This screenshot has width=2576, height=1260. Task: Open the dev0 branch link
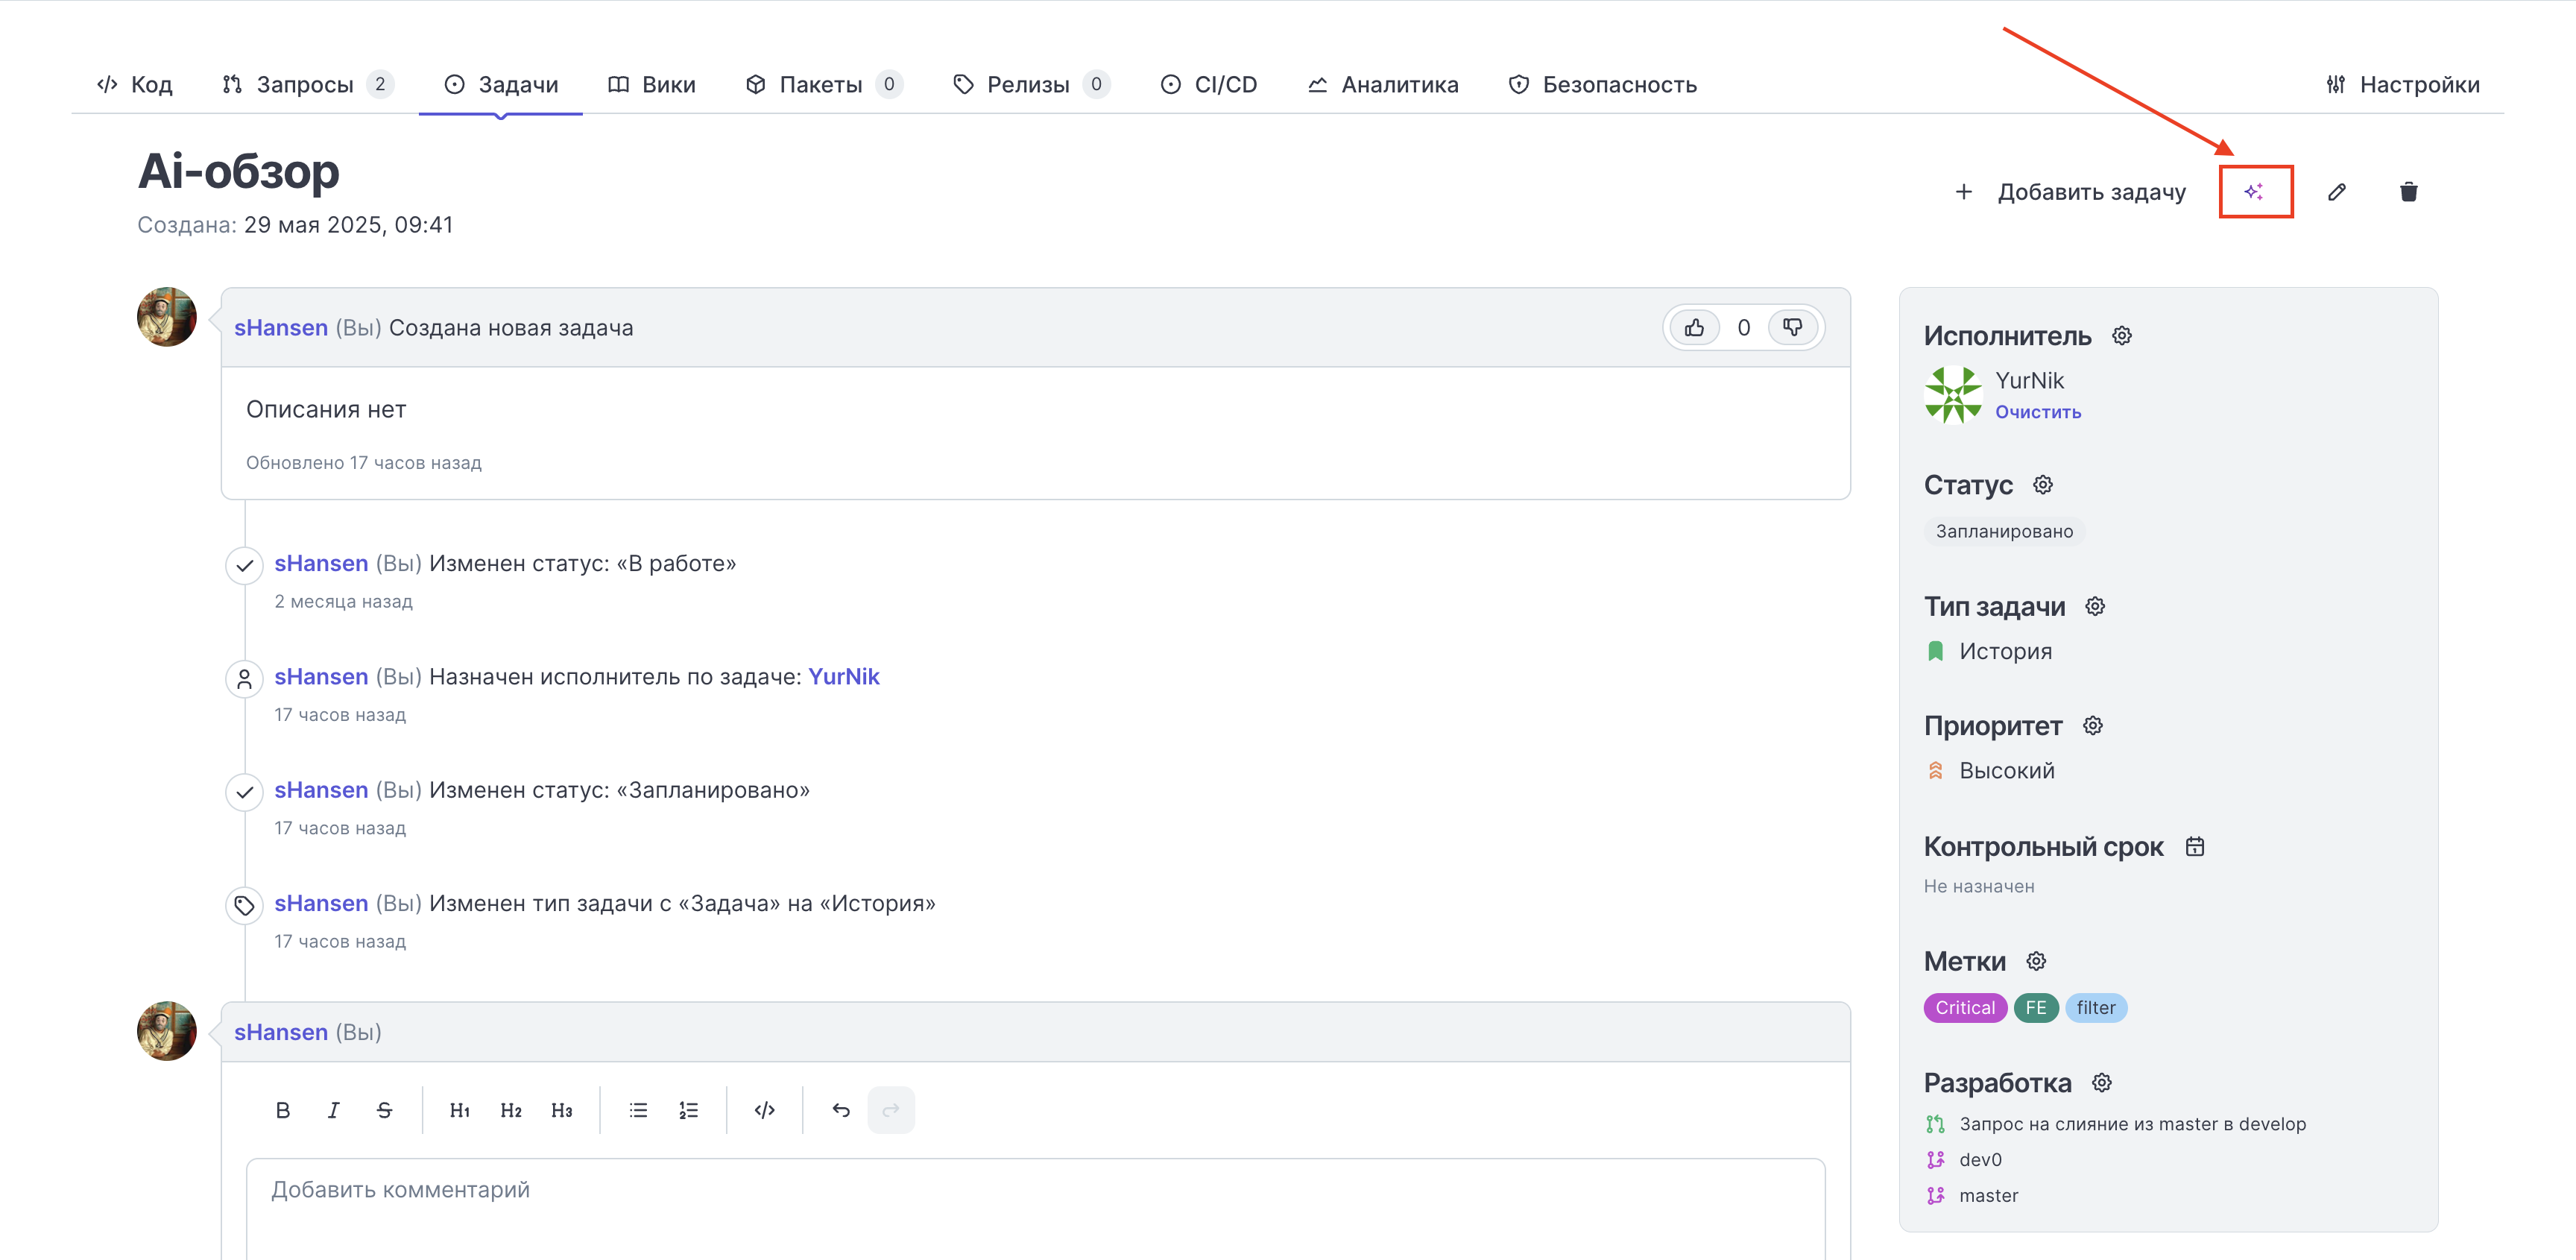coord(1980,1160)
